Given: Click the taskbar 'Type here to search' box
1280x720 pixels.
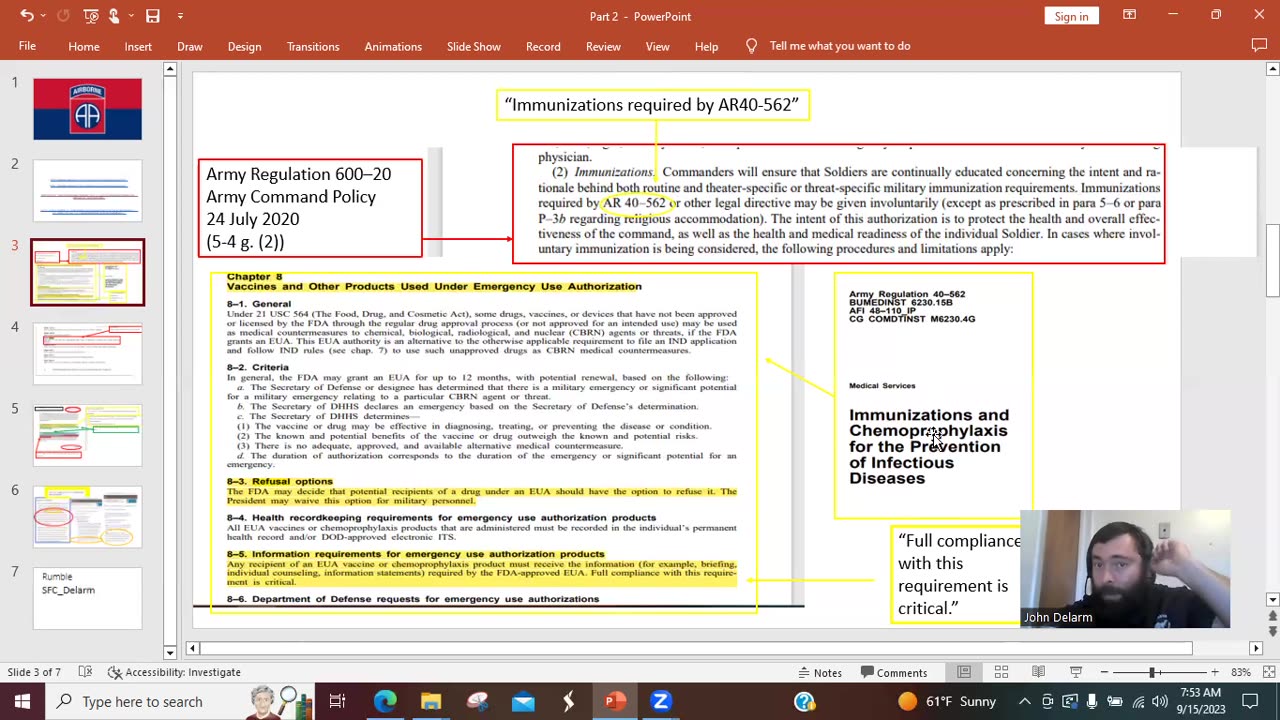Looking at the screenshot, I should click(x=180, y=701).
